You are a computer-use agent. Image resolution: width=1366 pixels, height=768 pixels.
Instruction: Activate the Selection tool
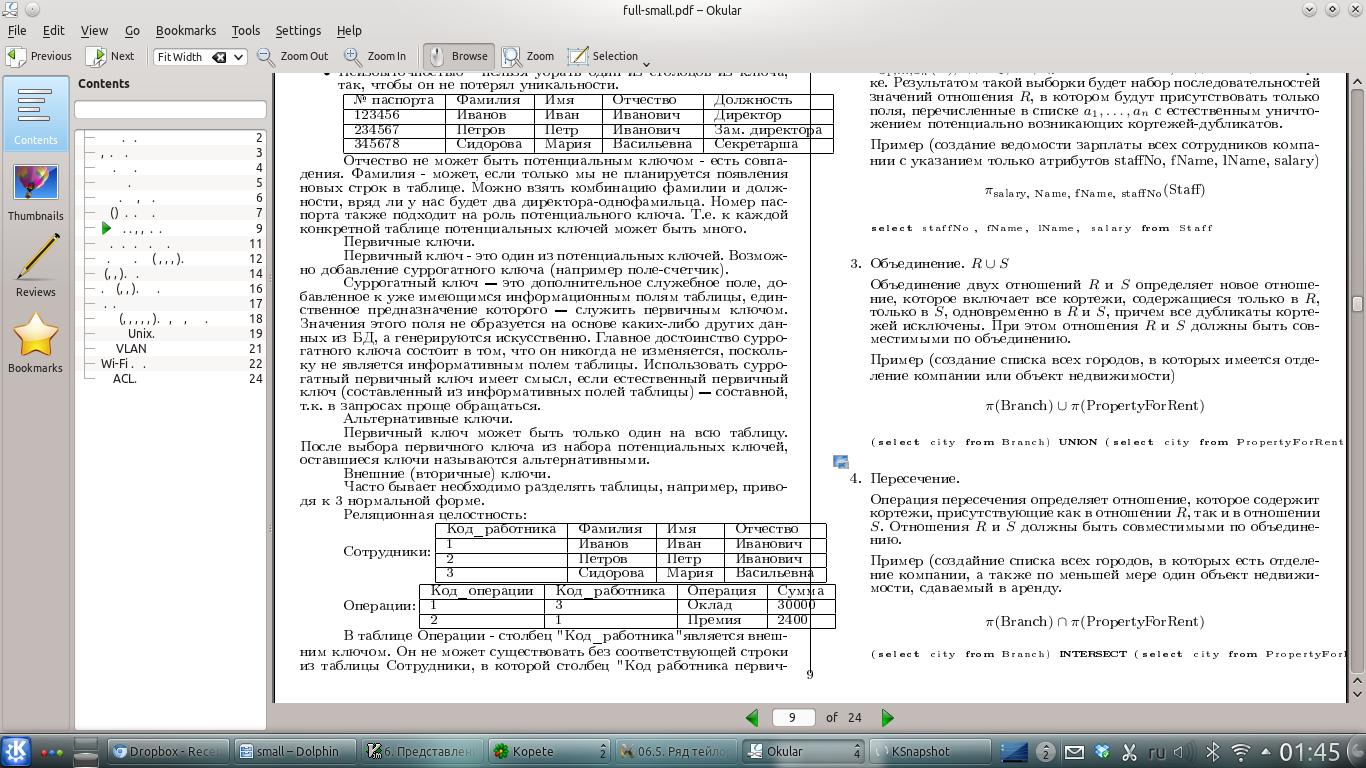coord(603,56)
